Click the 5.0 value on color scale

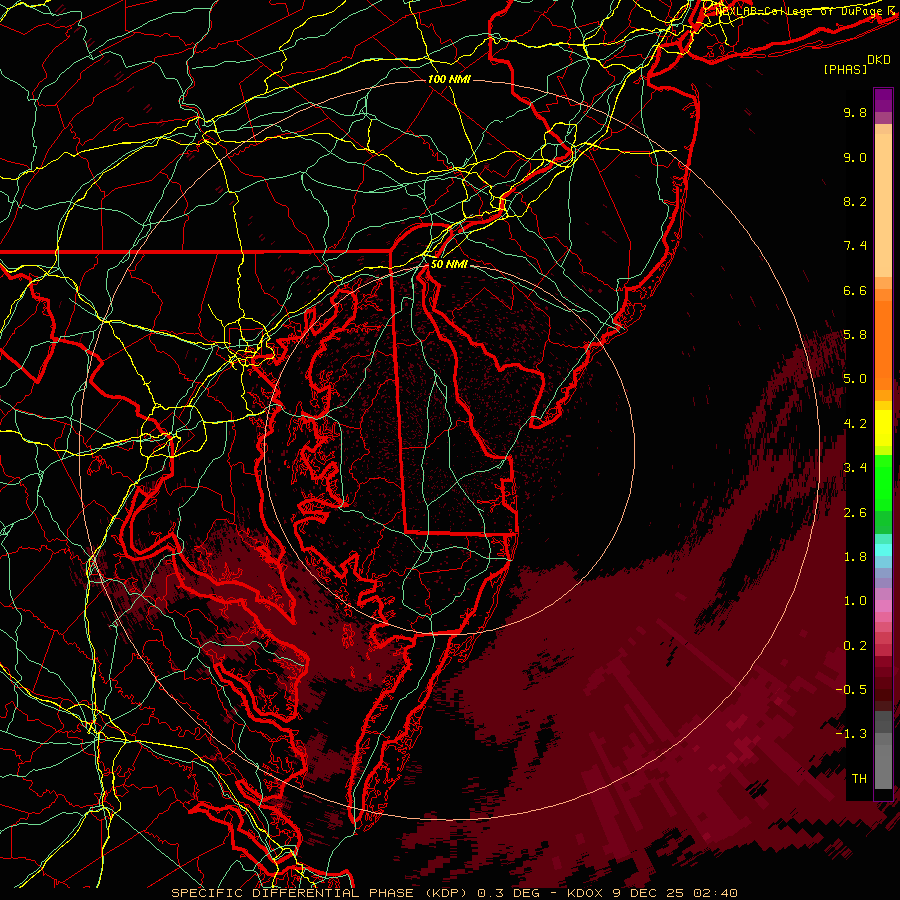tap(855, 379)
